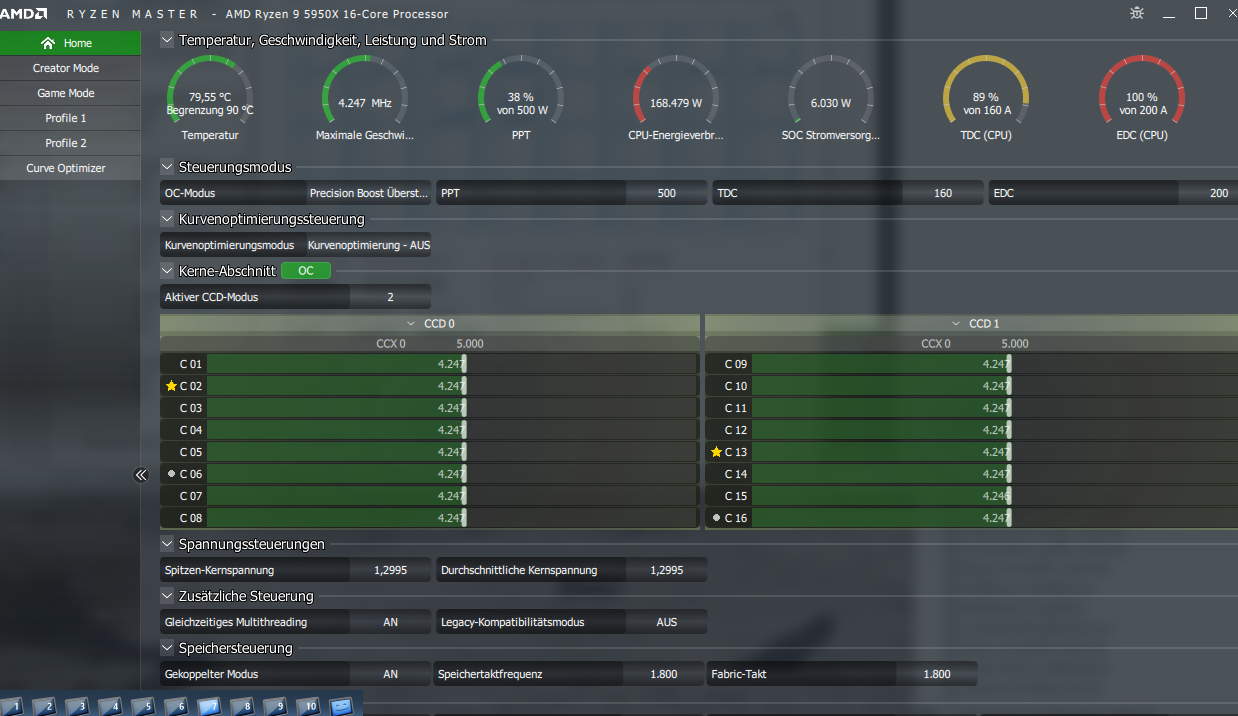Click the AMD logo in the title bar
The width and height of the screenshot is (1238, 716).
click(25, 14)
